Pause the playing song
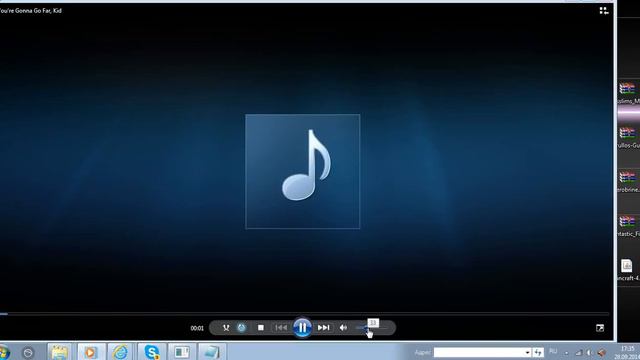640x360 pixels. click(302, 328)
